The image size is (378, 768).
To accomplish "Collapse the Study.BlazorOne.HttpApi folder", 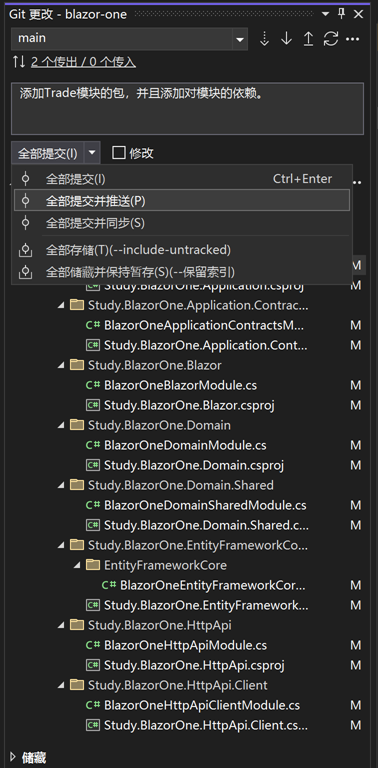I will [x=61, y=625].
